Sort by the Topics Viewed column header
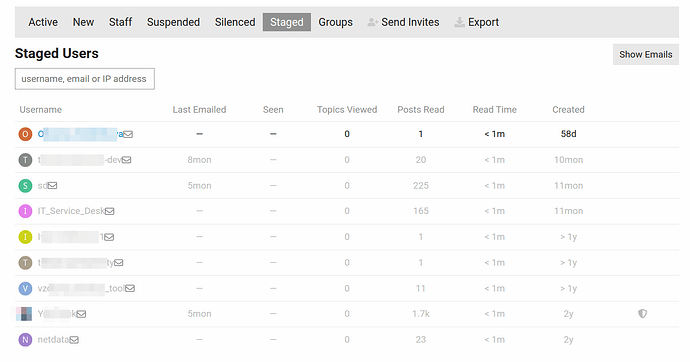Screen dimensions: 690x362 (x=347, y=110)
